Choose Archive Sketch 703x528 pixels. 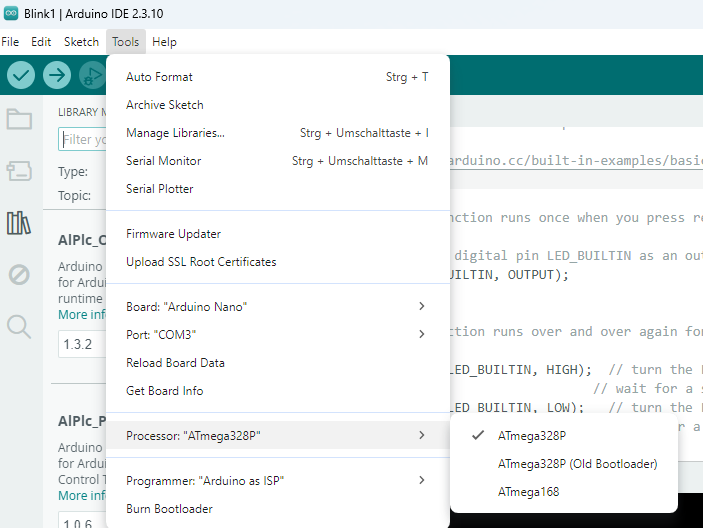(278, 105)
